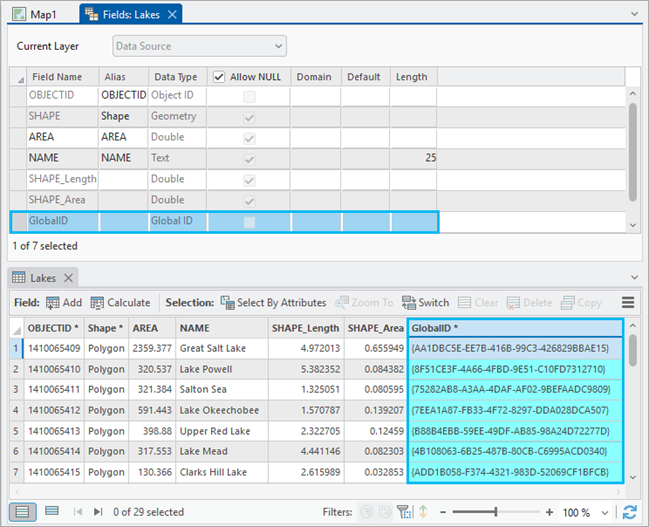Show selected records view
The image size is (649, 527).
click(x=51, y=512)
